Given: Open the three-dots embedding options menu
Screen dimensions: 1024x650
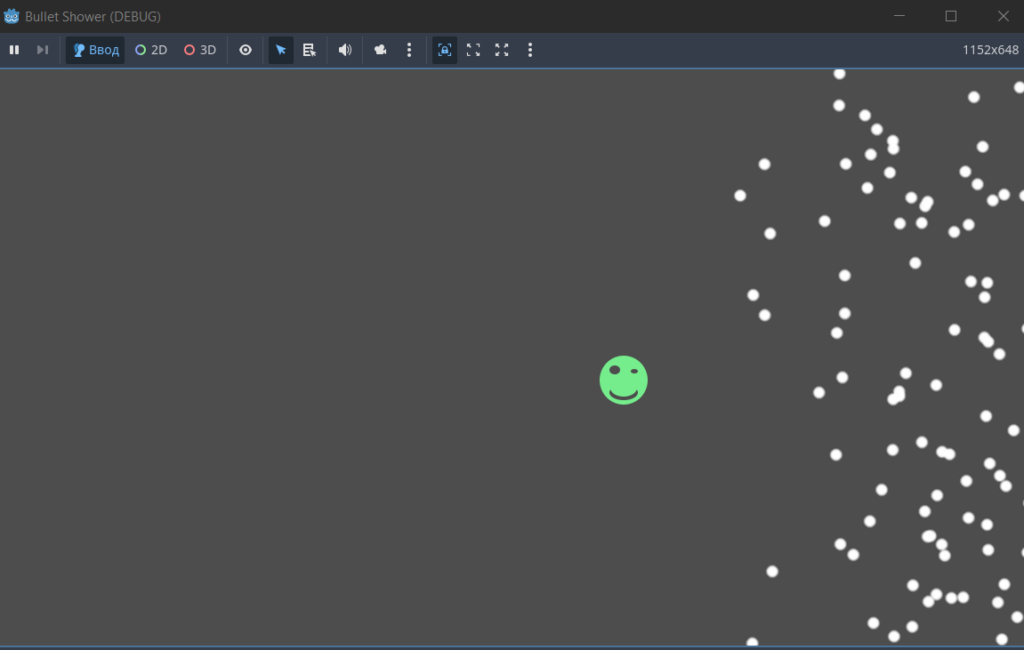Looking at the screenshot, I should [530, 50].
